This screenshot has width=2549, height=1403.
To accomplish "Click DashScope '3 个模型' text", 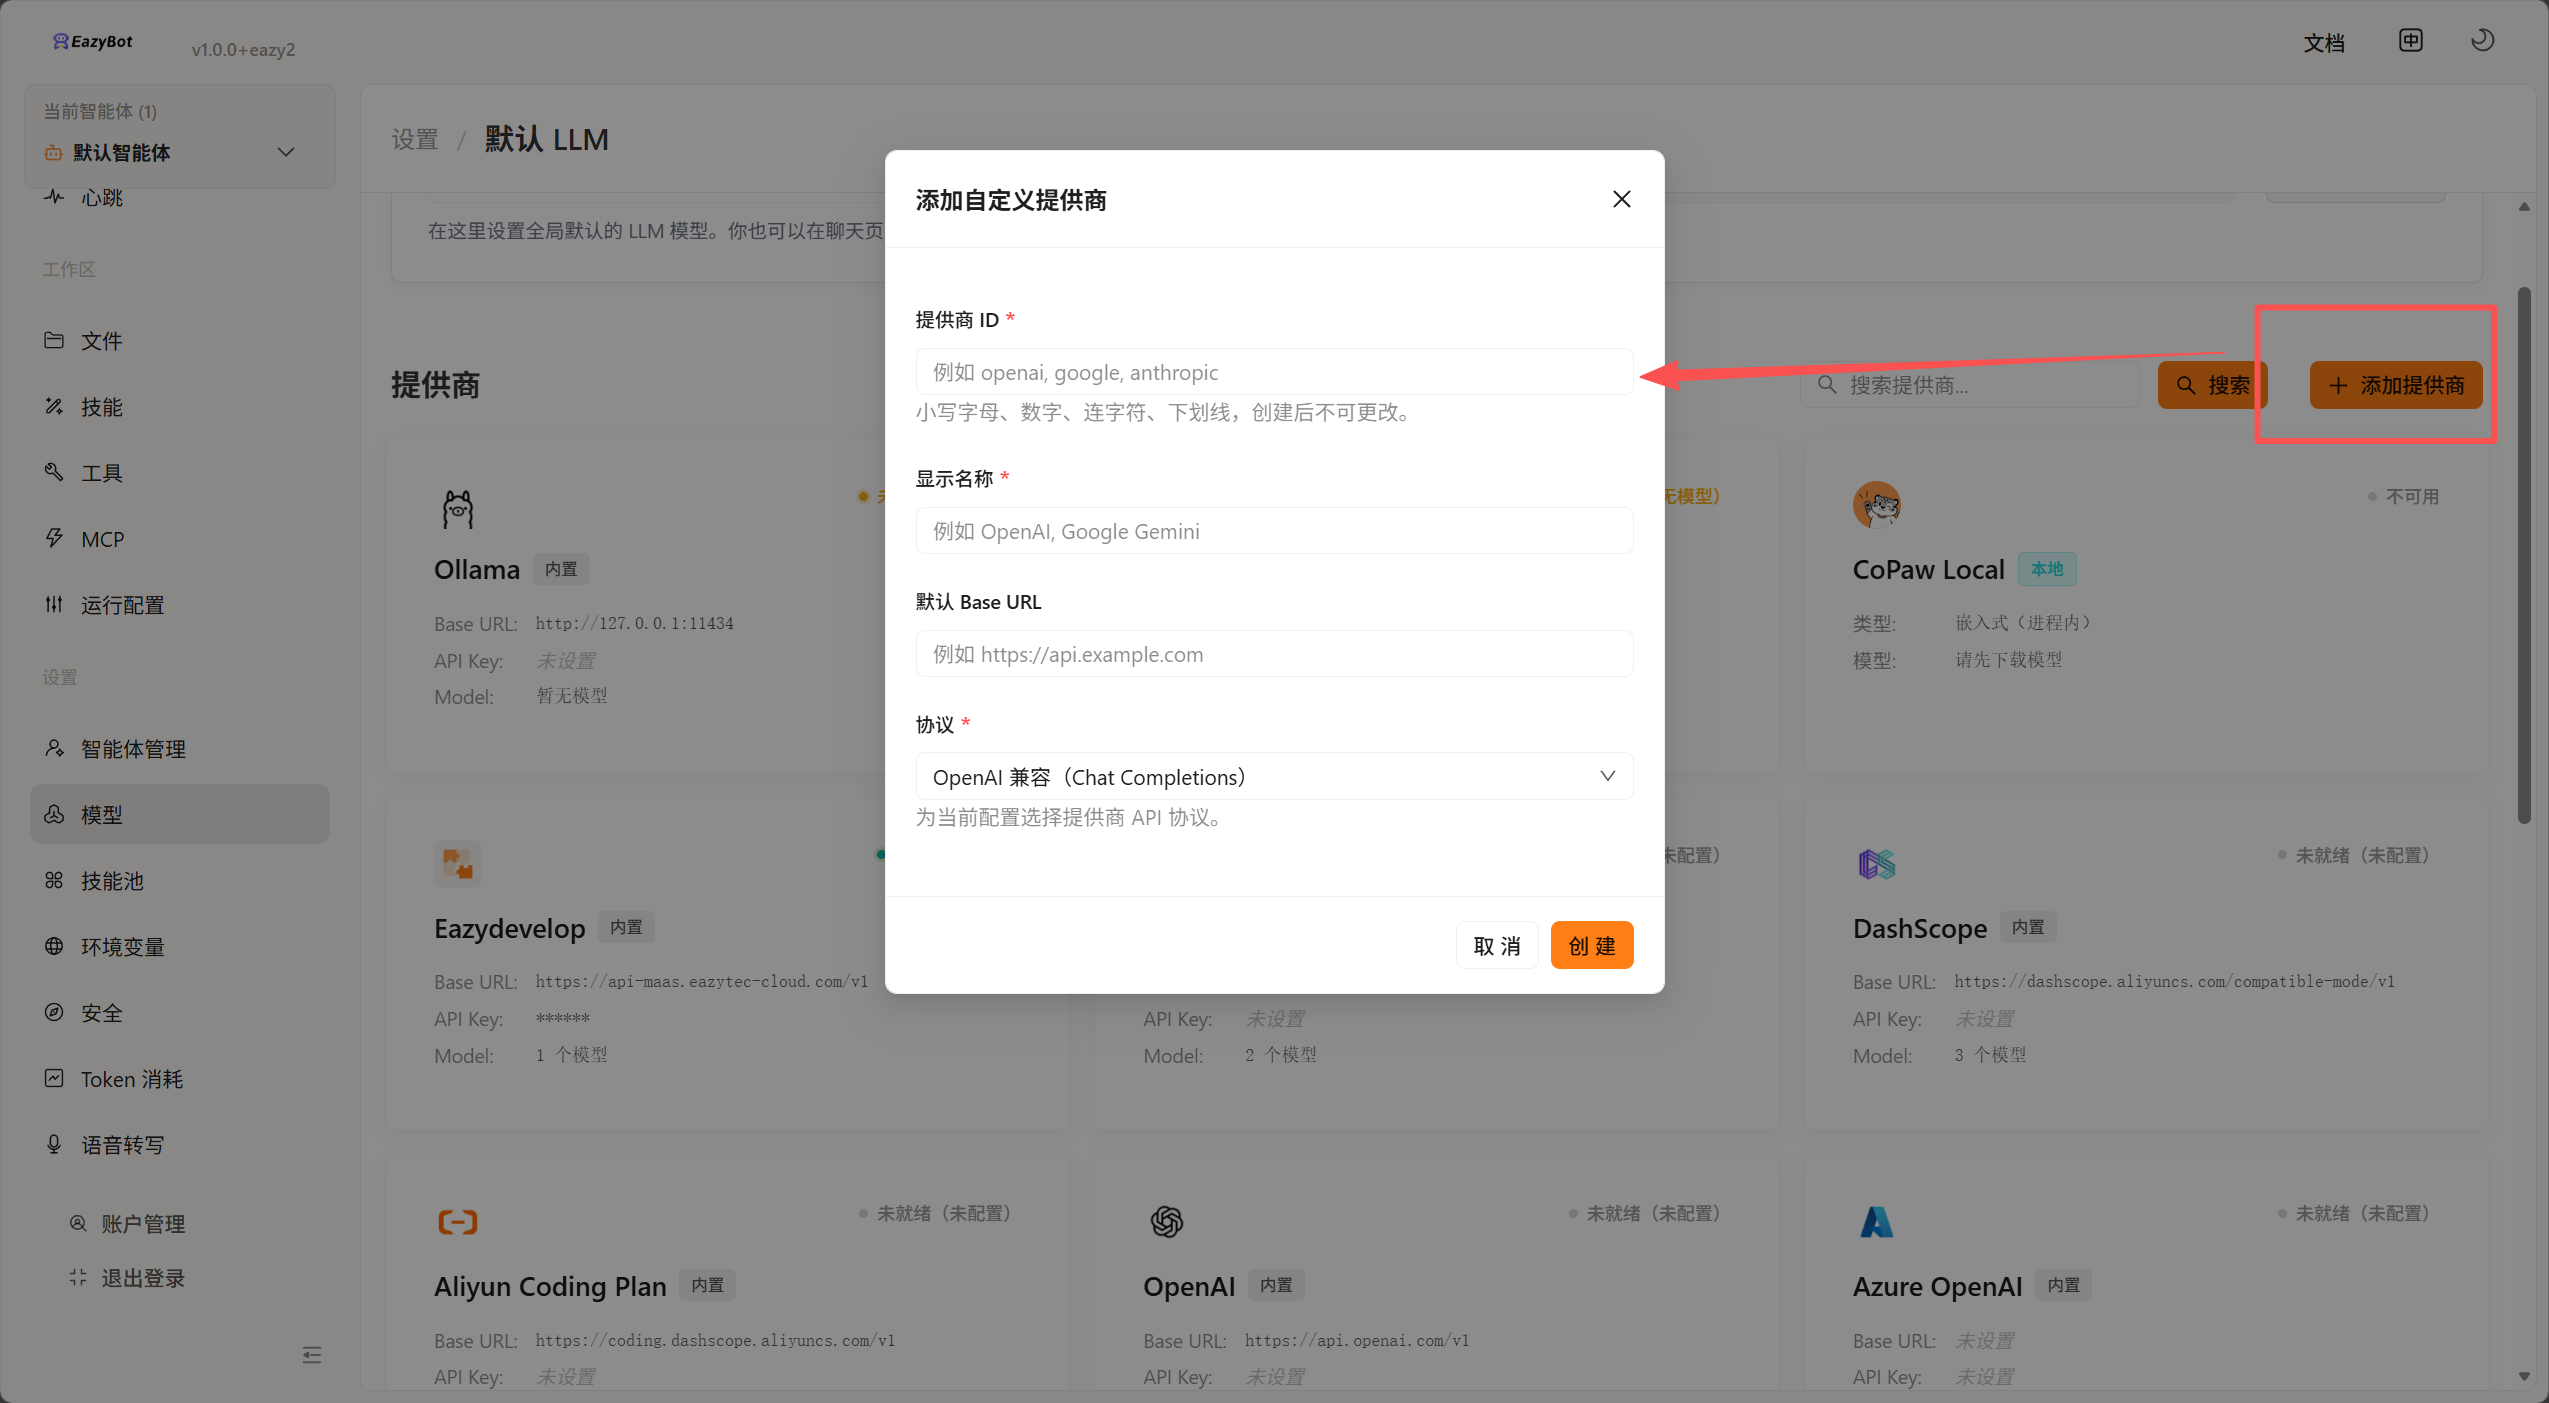I will (1990, 1055).
